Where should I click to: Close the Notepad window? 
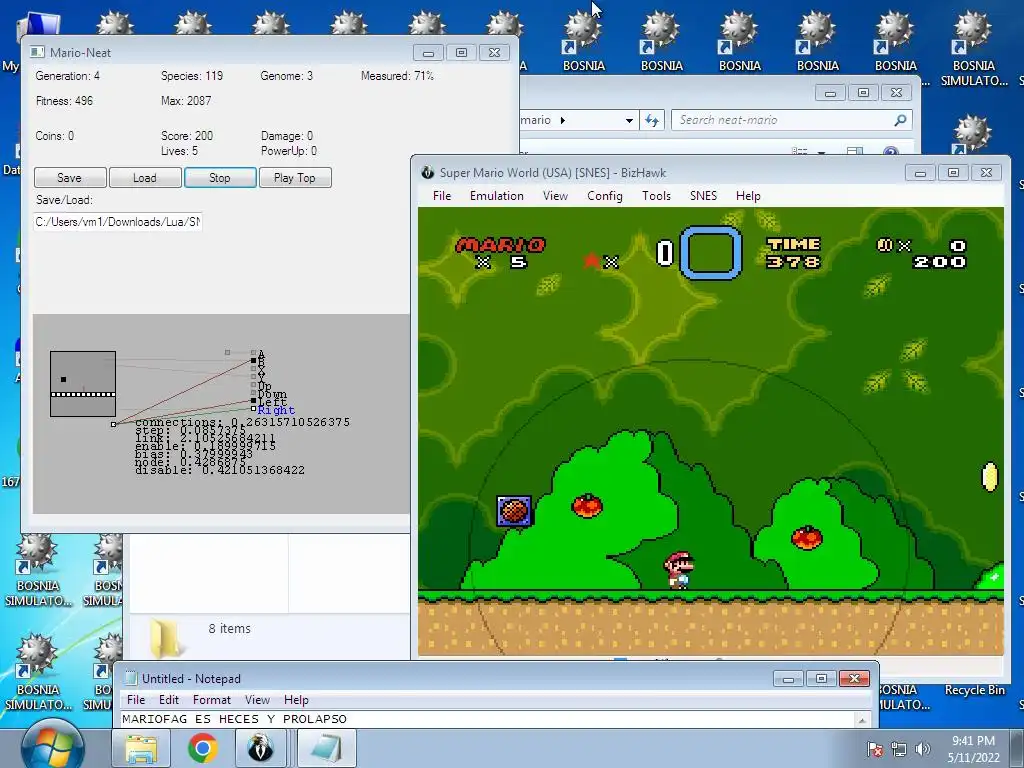[x=854, y=679]
